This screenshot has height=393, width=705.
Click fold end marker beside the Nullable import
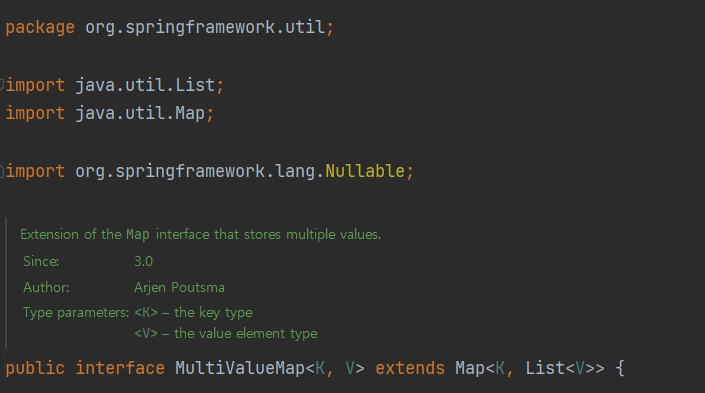click(x=2, y=171)
